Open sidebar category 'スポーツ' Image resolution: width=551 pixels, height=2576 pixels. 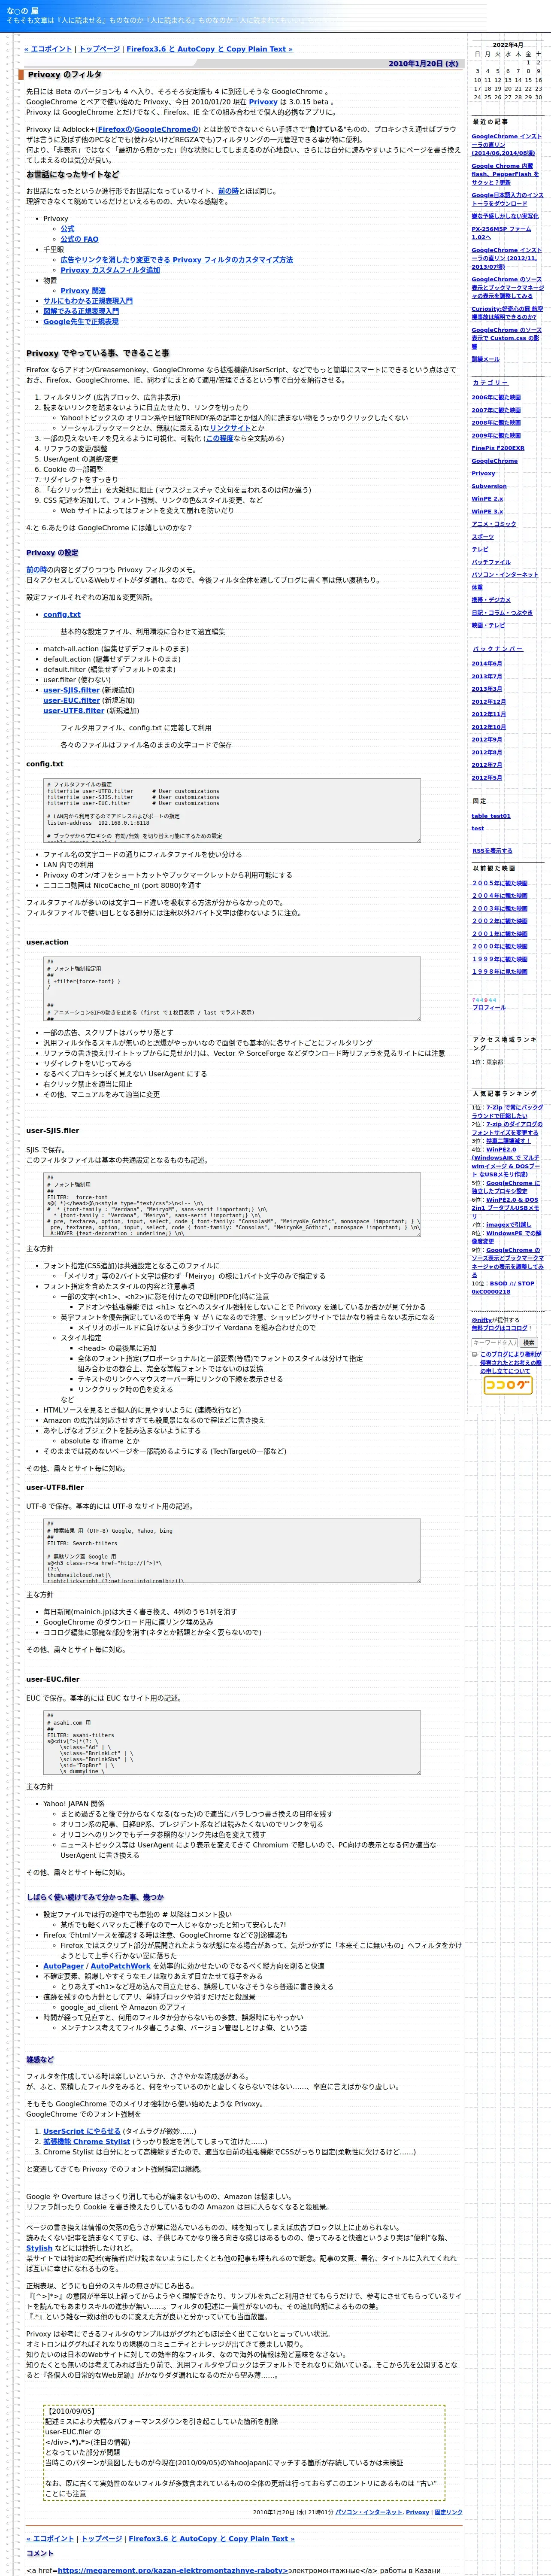pos(483,537)
